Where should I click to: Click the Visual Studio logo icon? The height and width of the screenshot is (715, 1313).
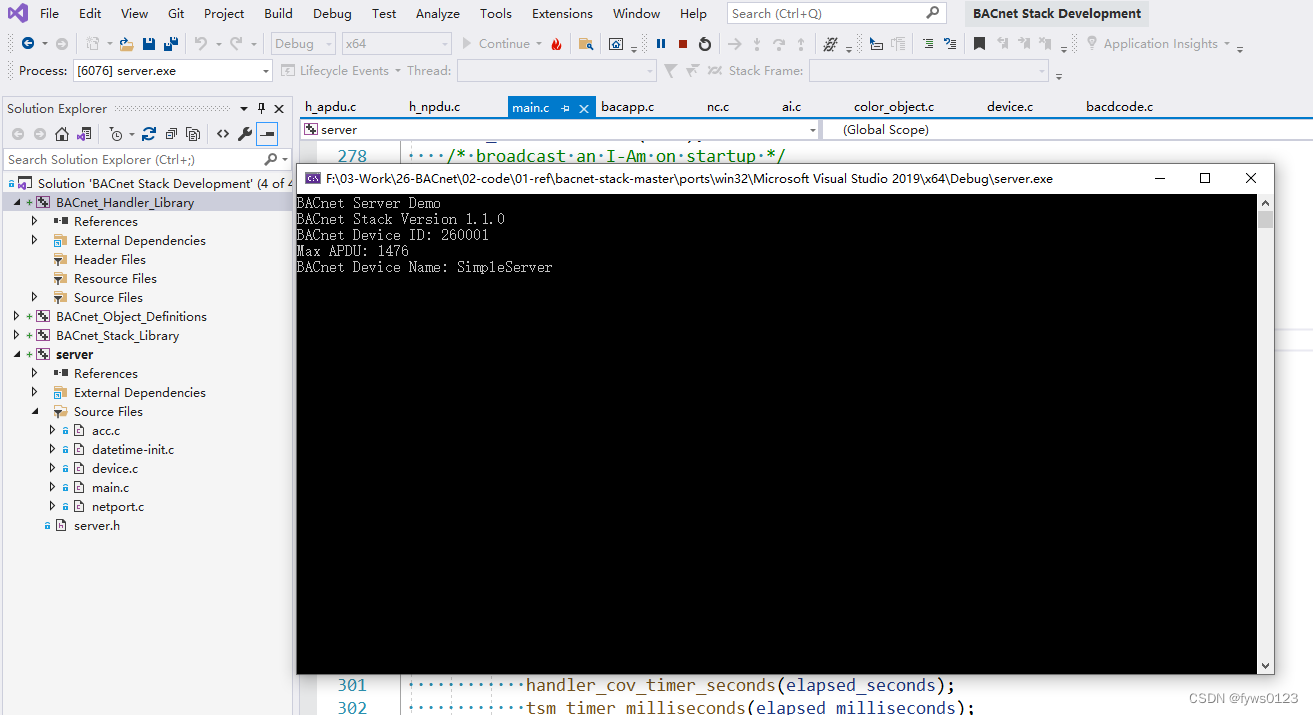coord(18,13)
